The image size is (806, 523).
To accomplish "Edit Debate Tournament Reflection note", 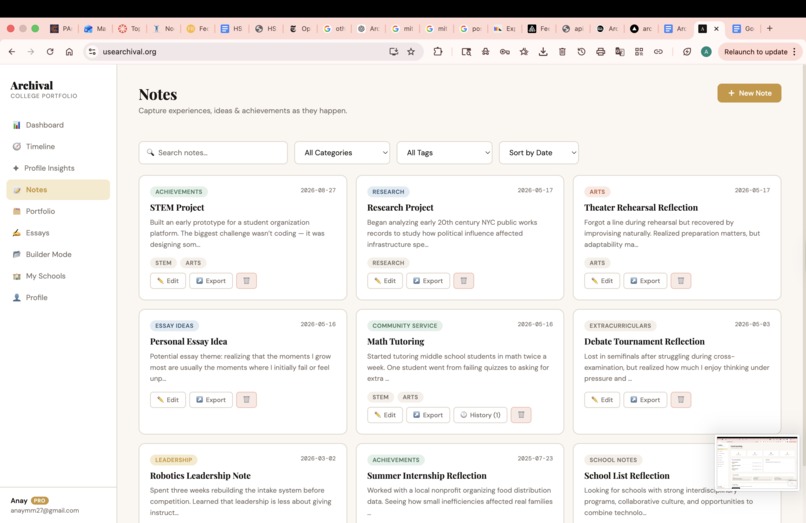I will click(x=602, y=400).
